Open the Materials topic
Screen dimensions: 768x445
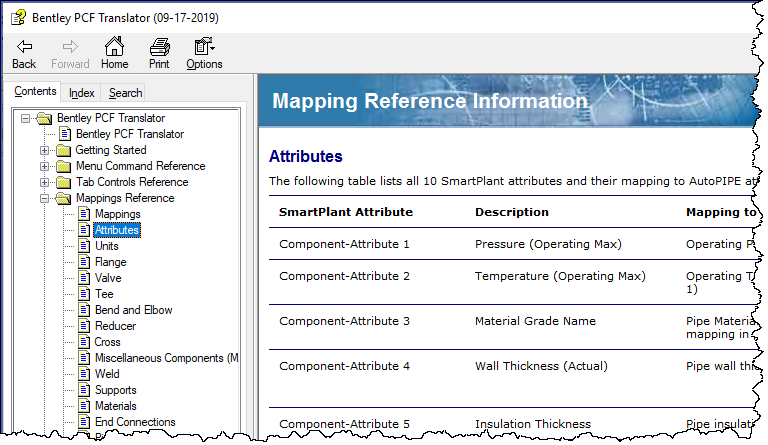pos(115,406)
